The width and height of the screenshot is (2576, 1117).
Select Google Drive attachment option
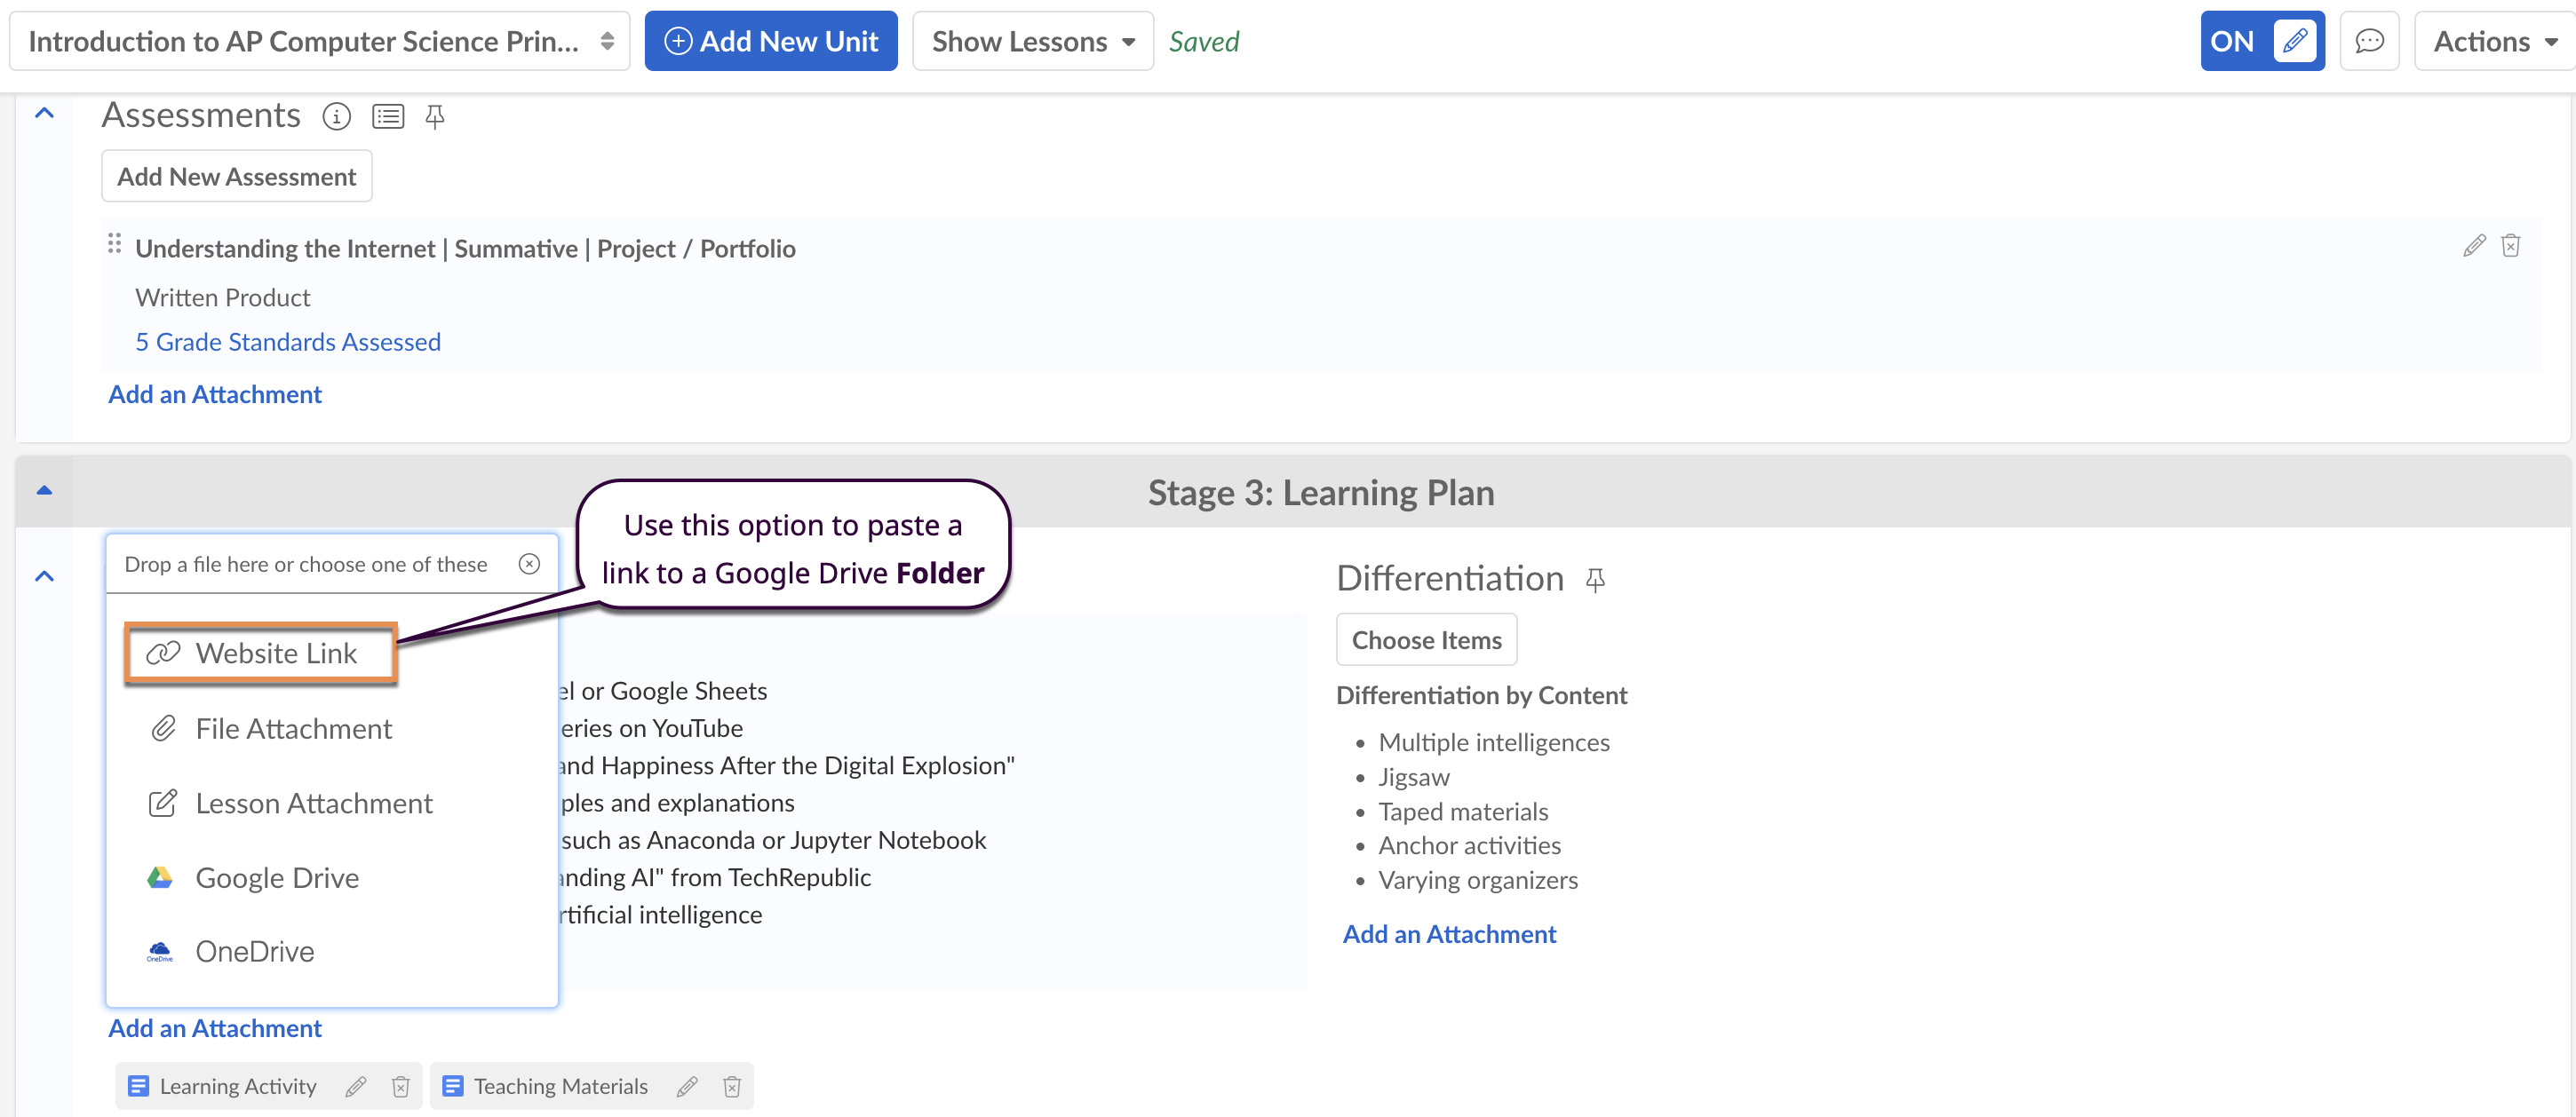pos(277,877)
